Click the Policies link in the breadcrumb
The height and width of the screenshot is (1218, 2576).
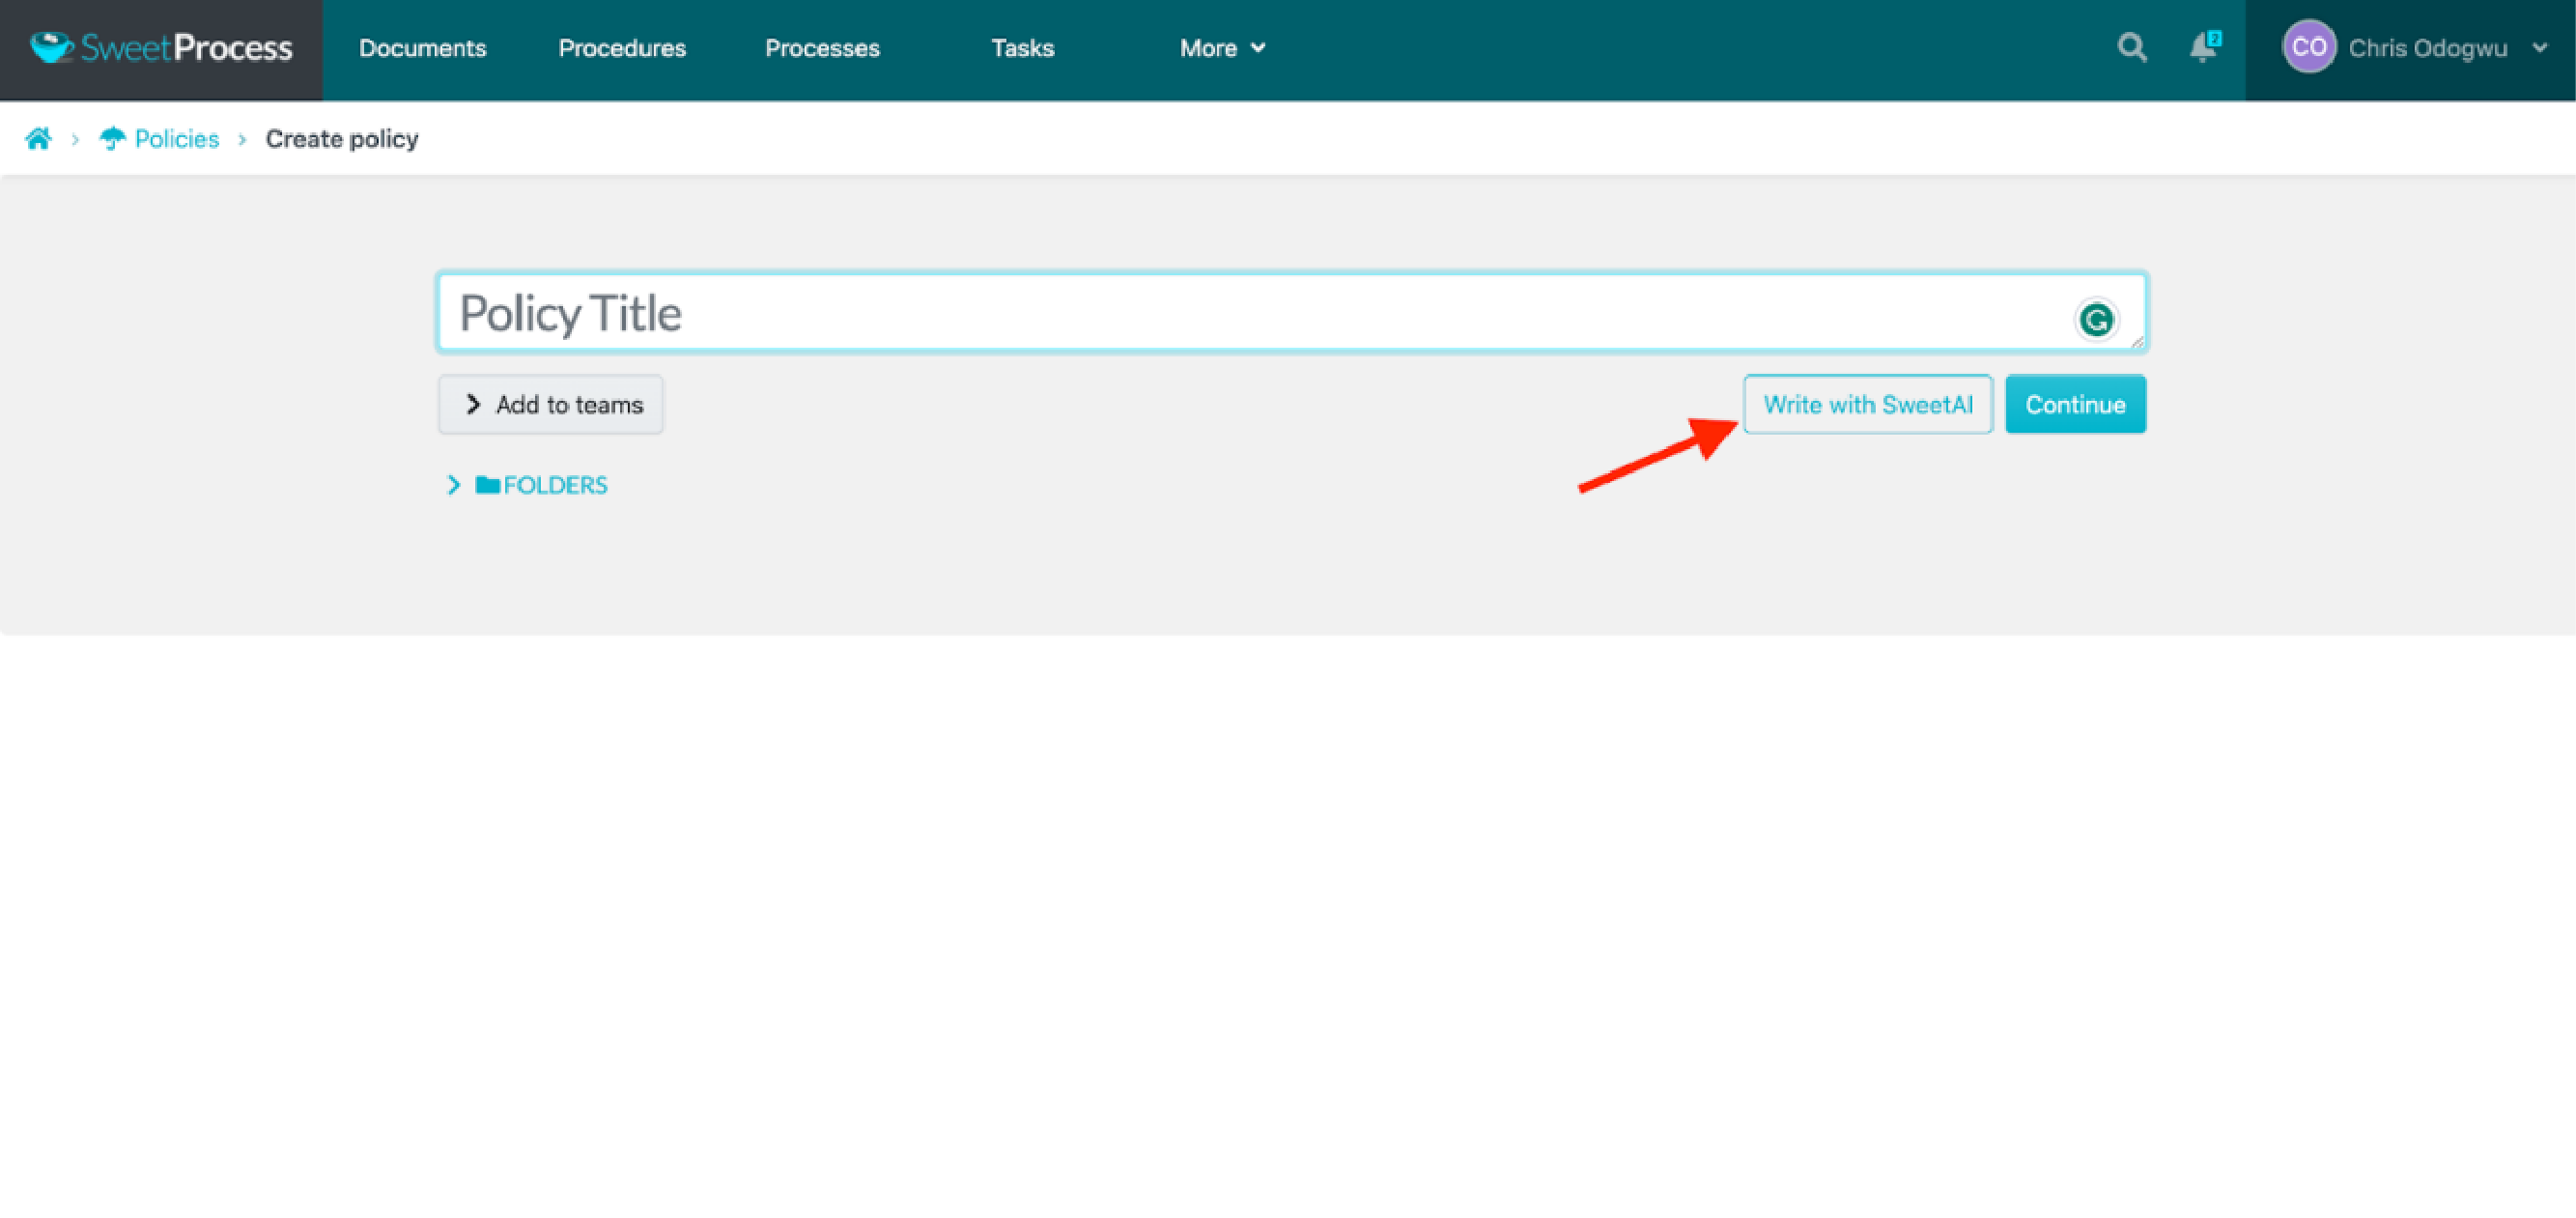tap(176, 138)
